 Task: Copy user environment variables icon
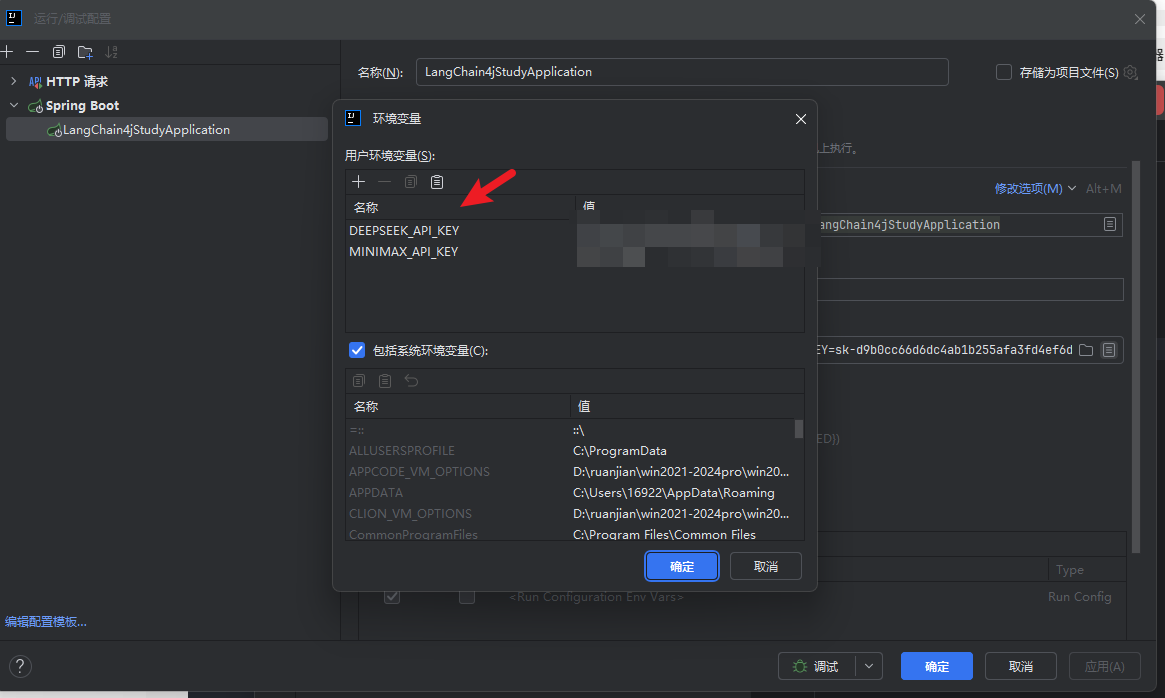click(x=411, y=181)
